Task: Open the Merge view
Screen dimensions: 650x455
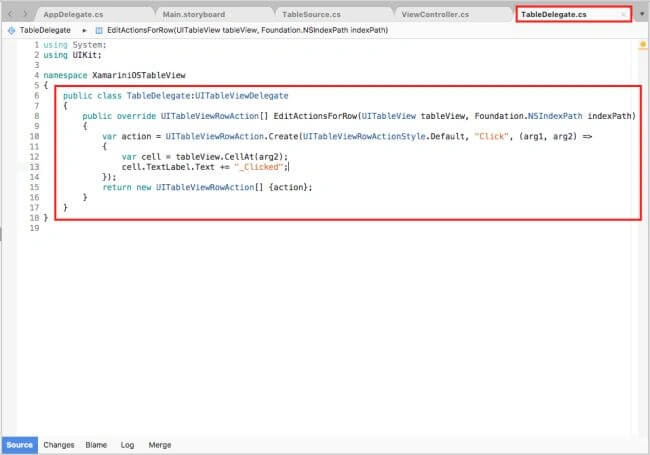Action: pos(160,445)
